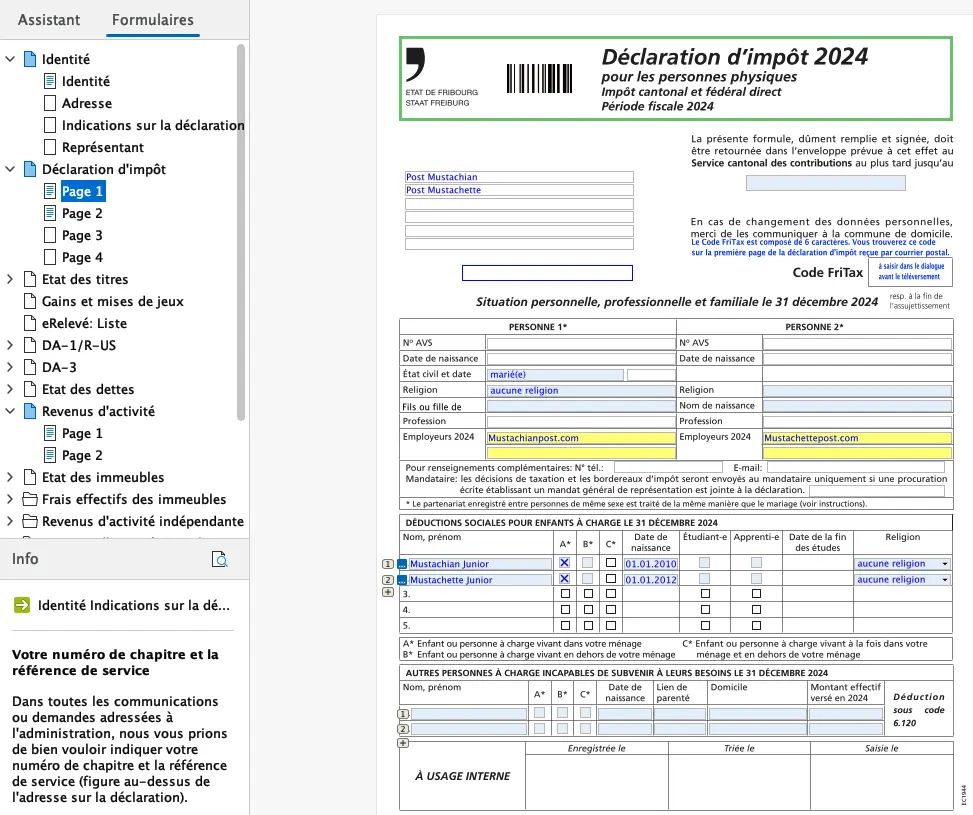Image resolution: width=973 pixels, height=815 pixels.
Task: Uncheck the A* checkbox for Mustachian Junior
Action: 563,564
